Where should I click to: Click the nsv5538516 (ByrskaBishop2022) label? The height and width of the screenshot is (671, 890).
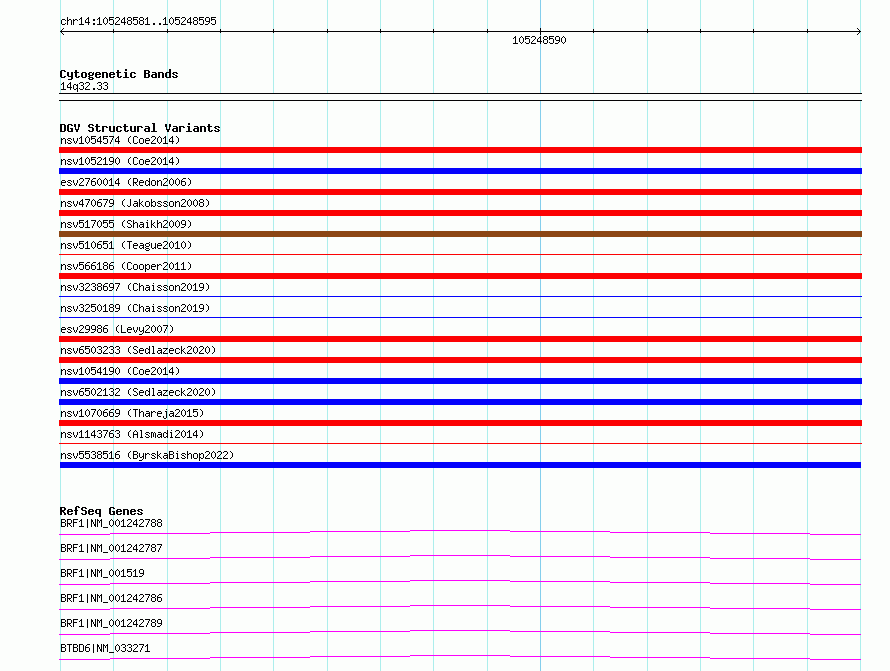tap(147, 455)
